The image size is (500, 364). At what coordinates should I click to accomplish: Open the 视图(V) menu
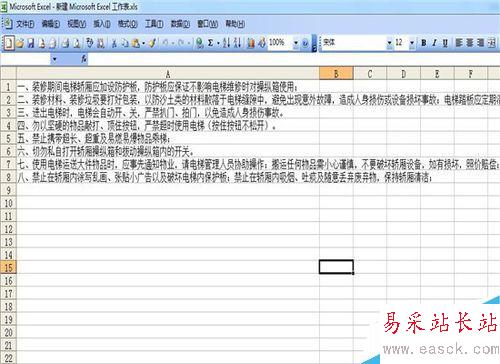coord(77,24)
